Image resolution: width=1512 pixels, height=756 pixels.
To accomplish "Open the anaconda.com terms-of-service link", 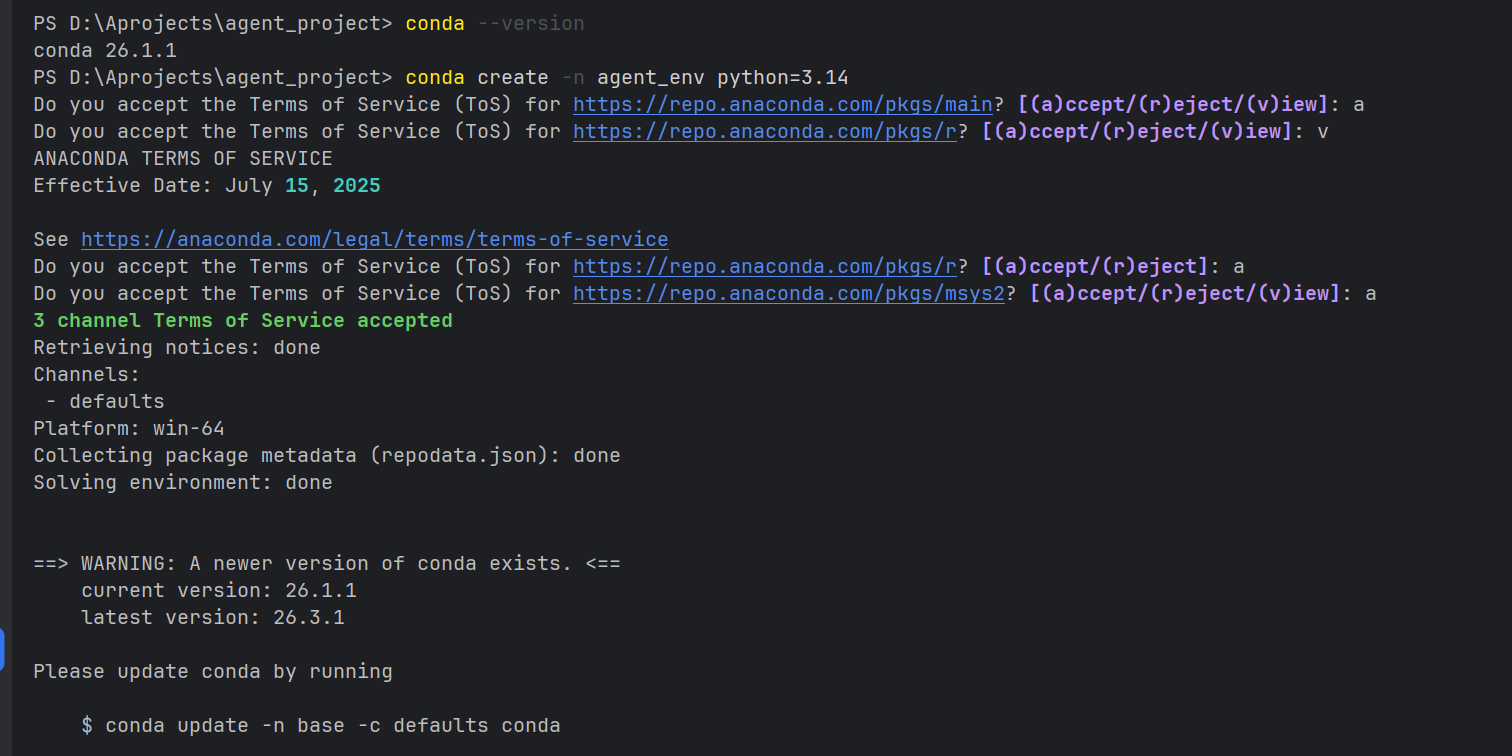I will click(374, 239).
